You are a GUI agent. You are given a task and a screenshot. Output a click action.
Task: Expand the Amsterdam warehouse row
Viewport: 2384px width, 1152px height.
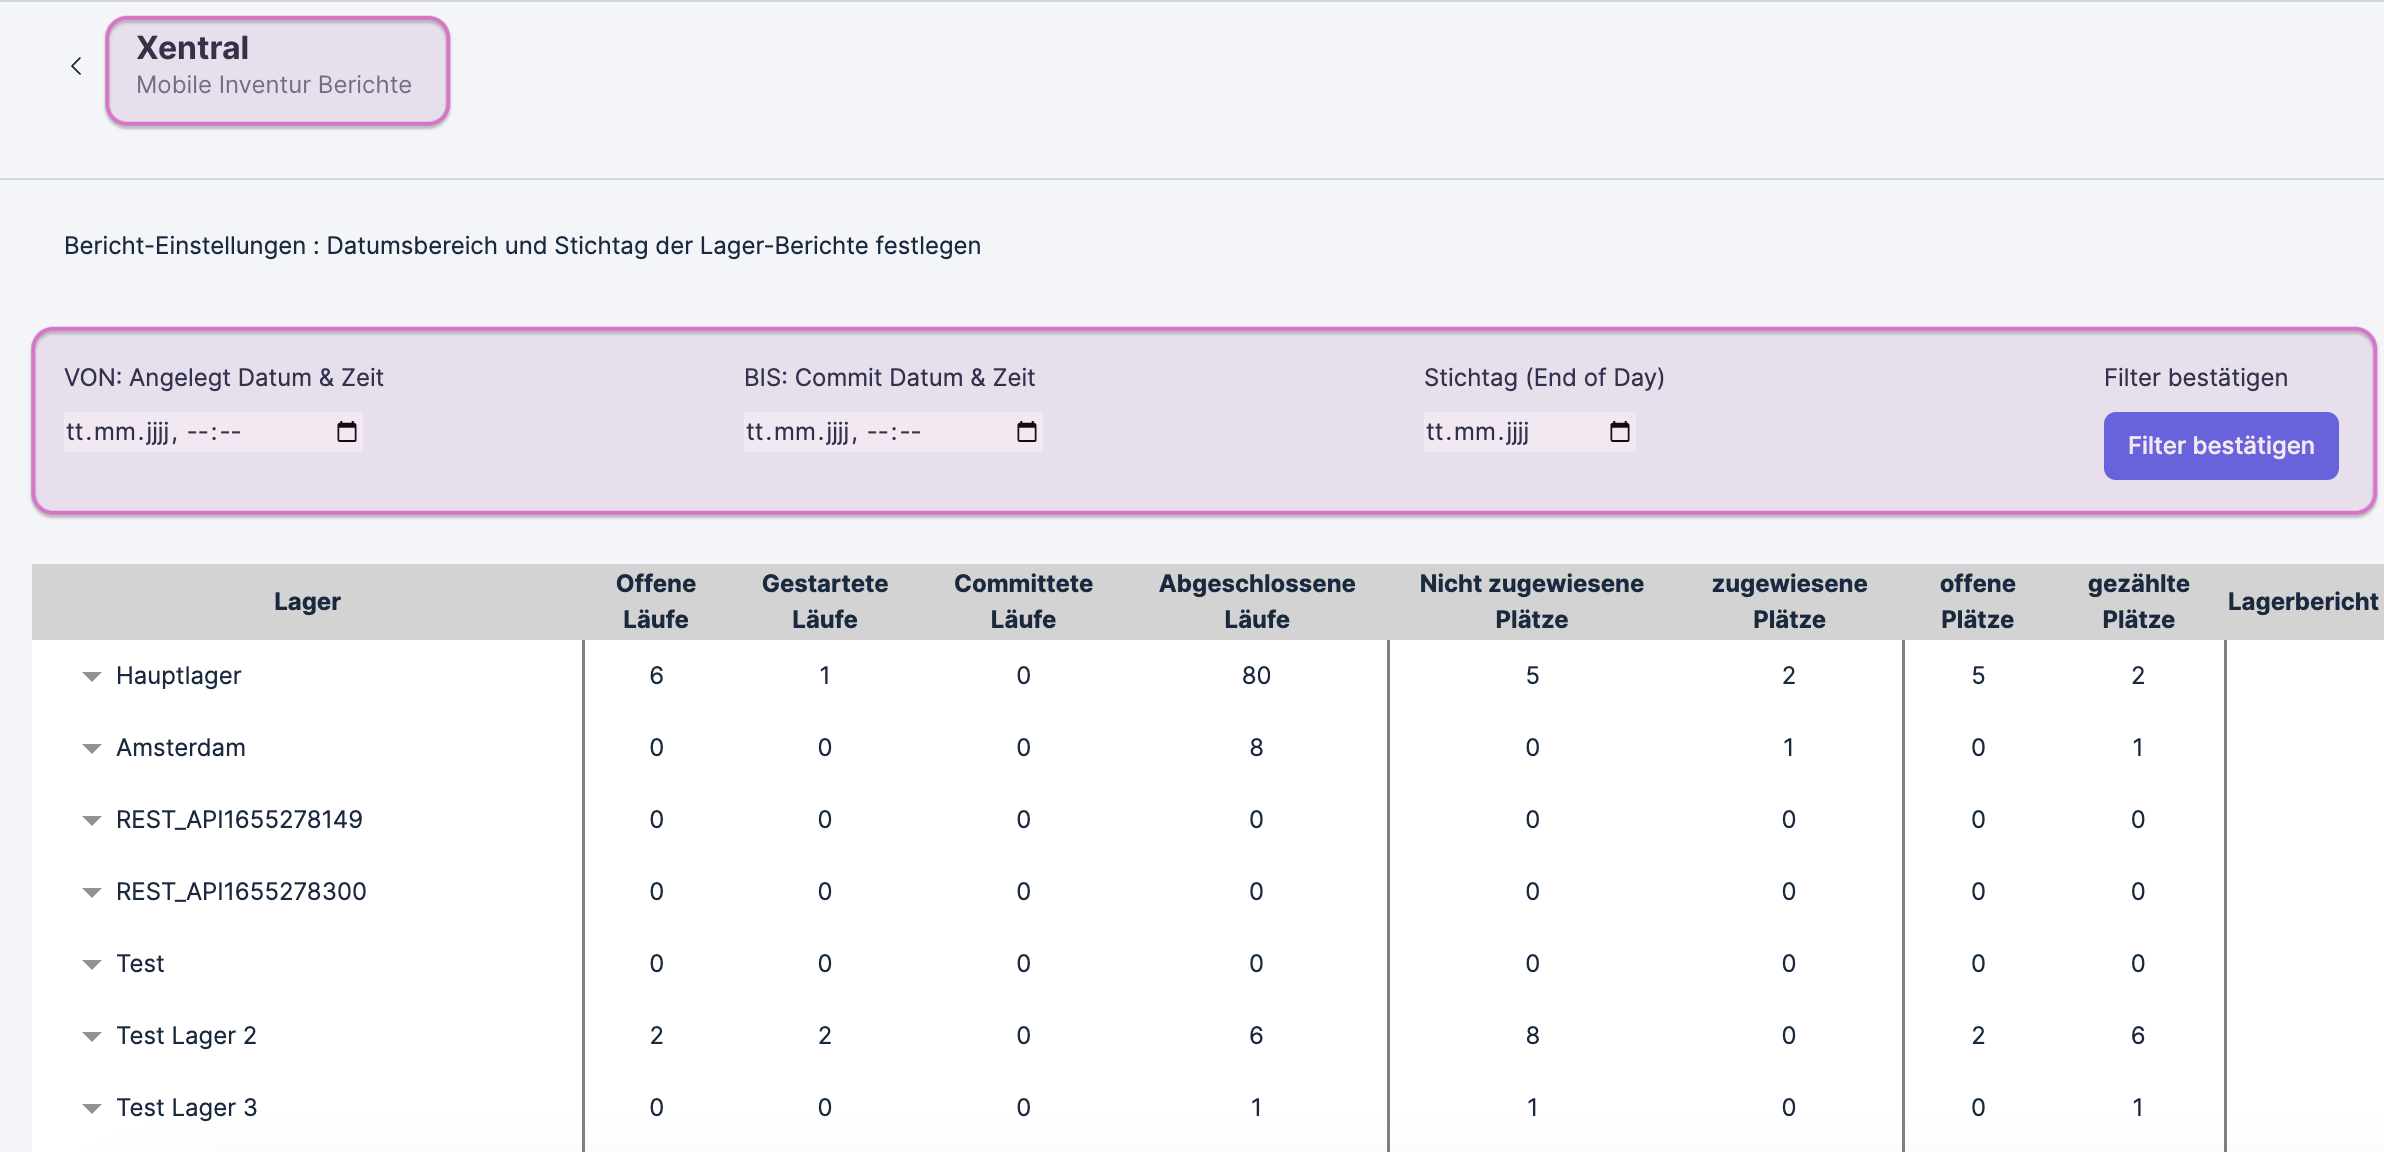[x=92, y=749]
